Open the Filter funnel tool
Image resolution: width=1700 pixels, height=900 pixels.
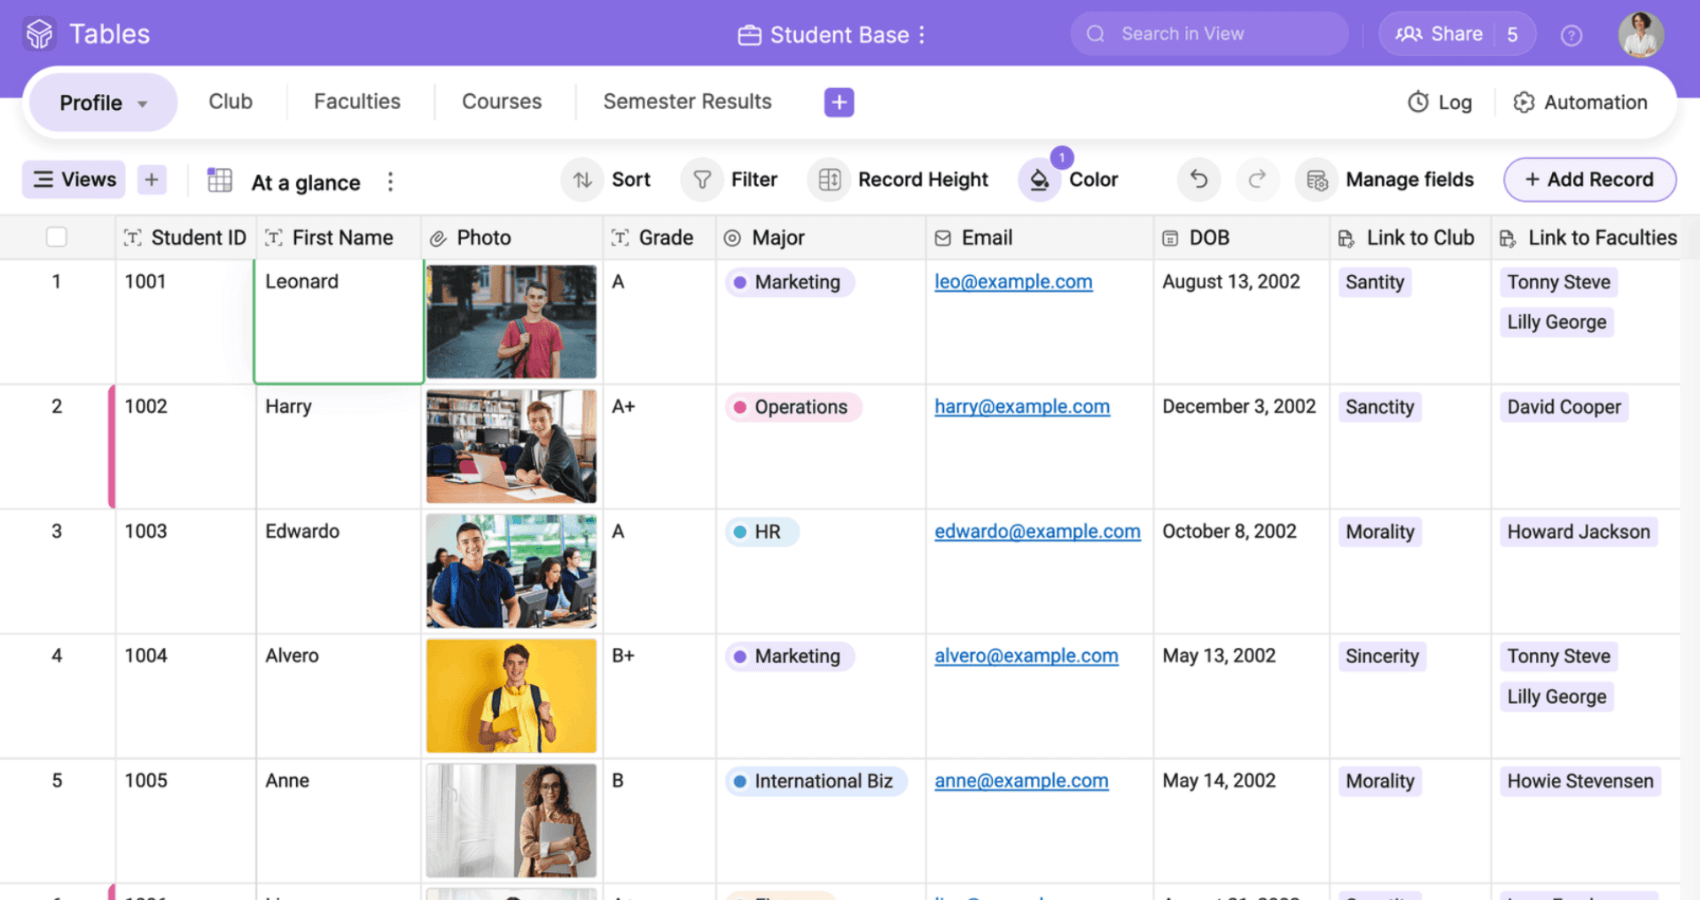pyautogui.click(x=730, y=180)
